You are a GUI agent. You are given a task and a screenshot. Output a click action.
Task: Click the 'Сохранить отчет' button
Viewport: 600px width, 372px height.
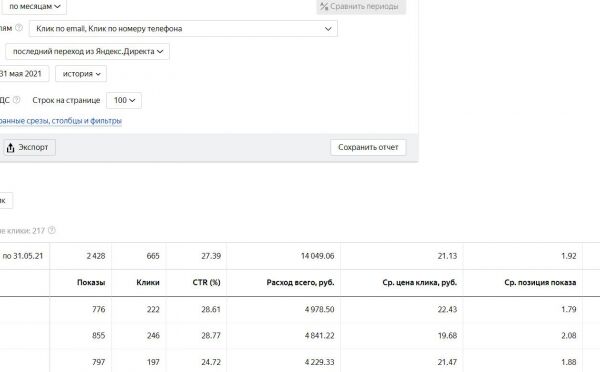[x=368, y=147]
